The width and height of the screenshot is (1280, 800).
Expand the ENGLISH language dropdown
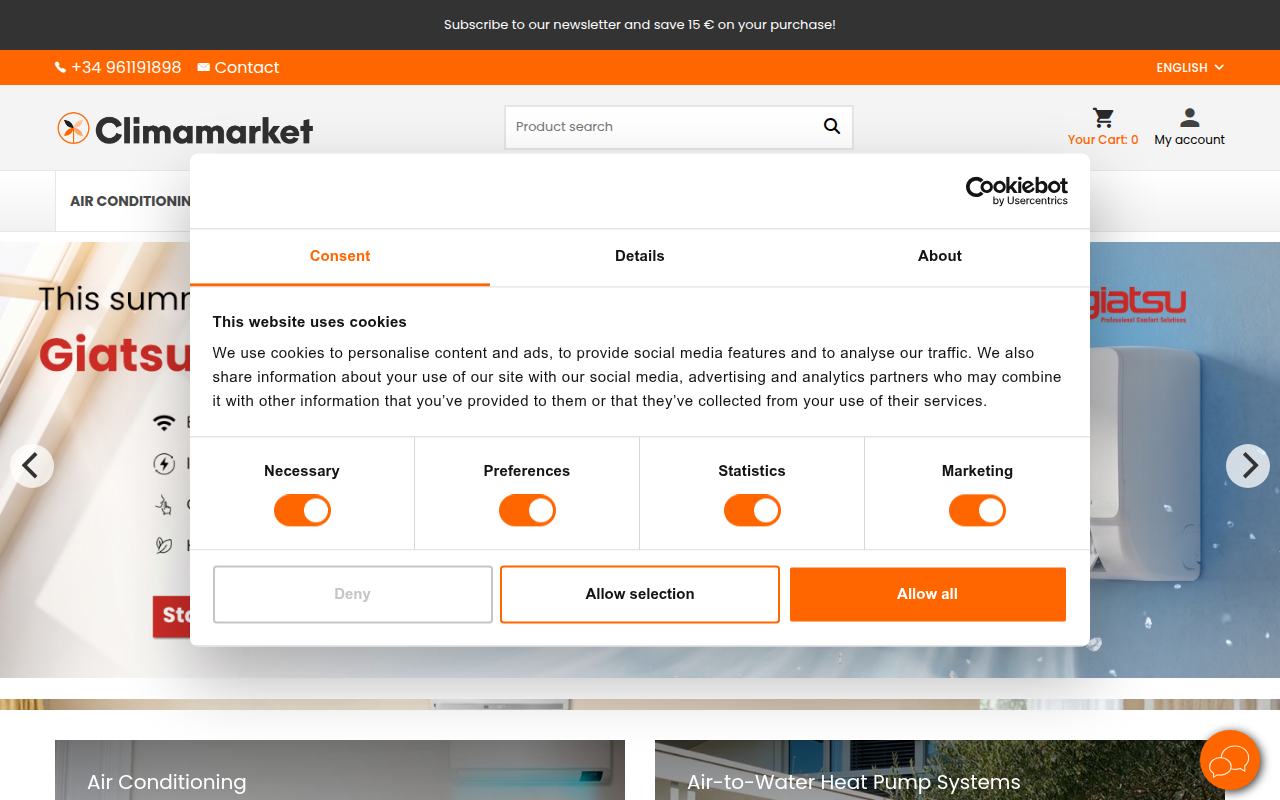[x=1190, y=68]
